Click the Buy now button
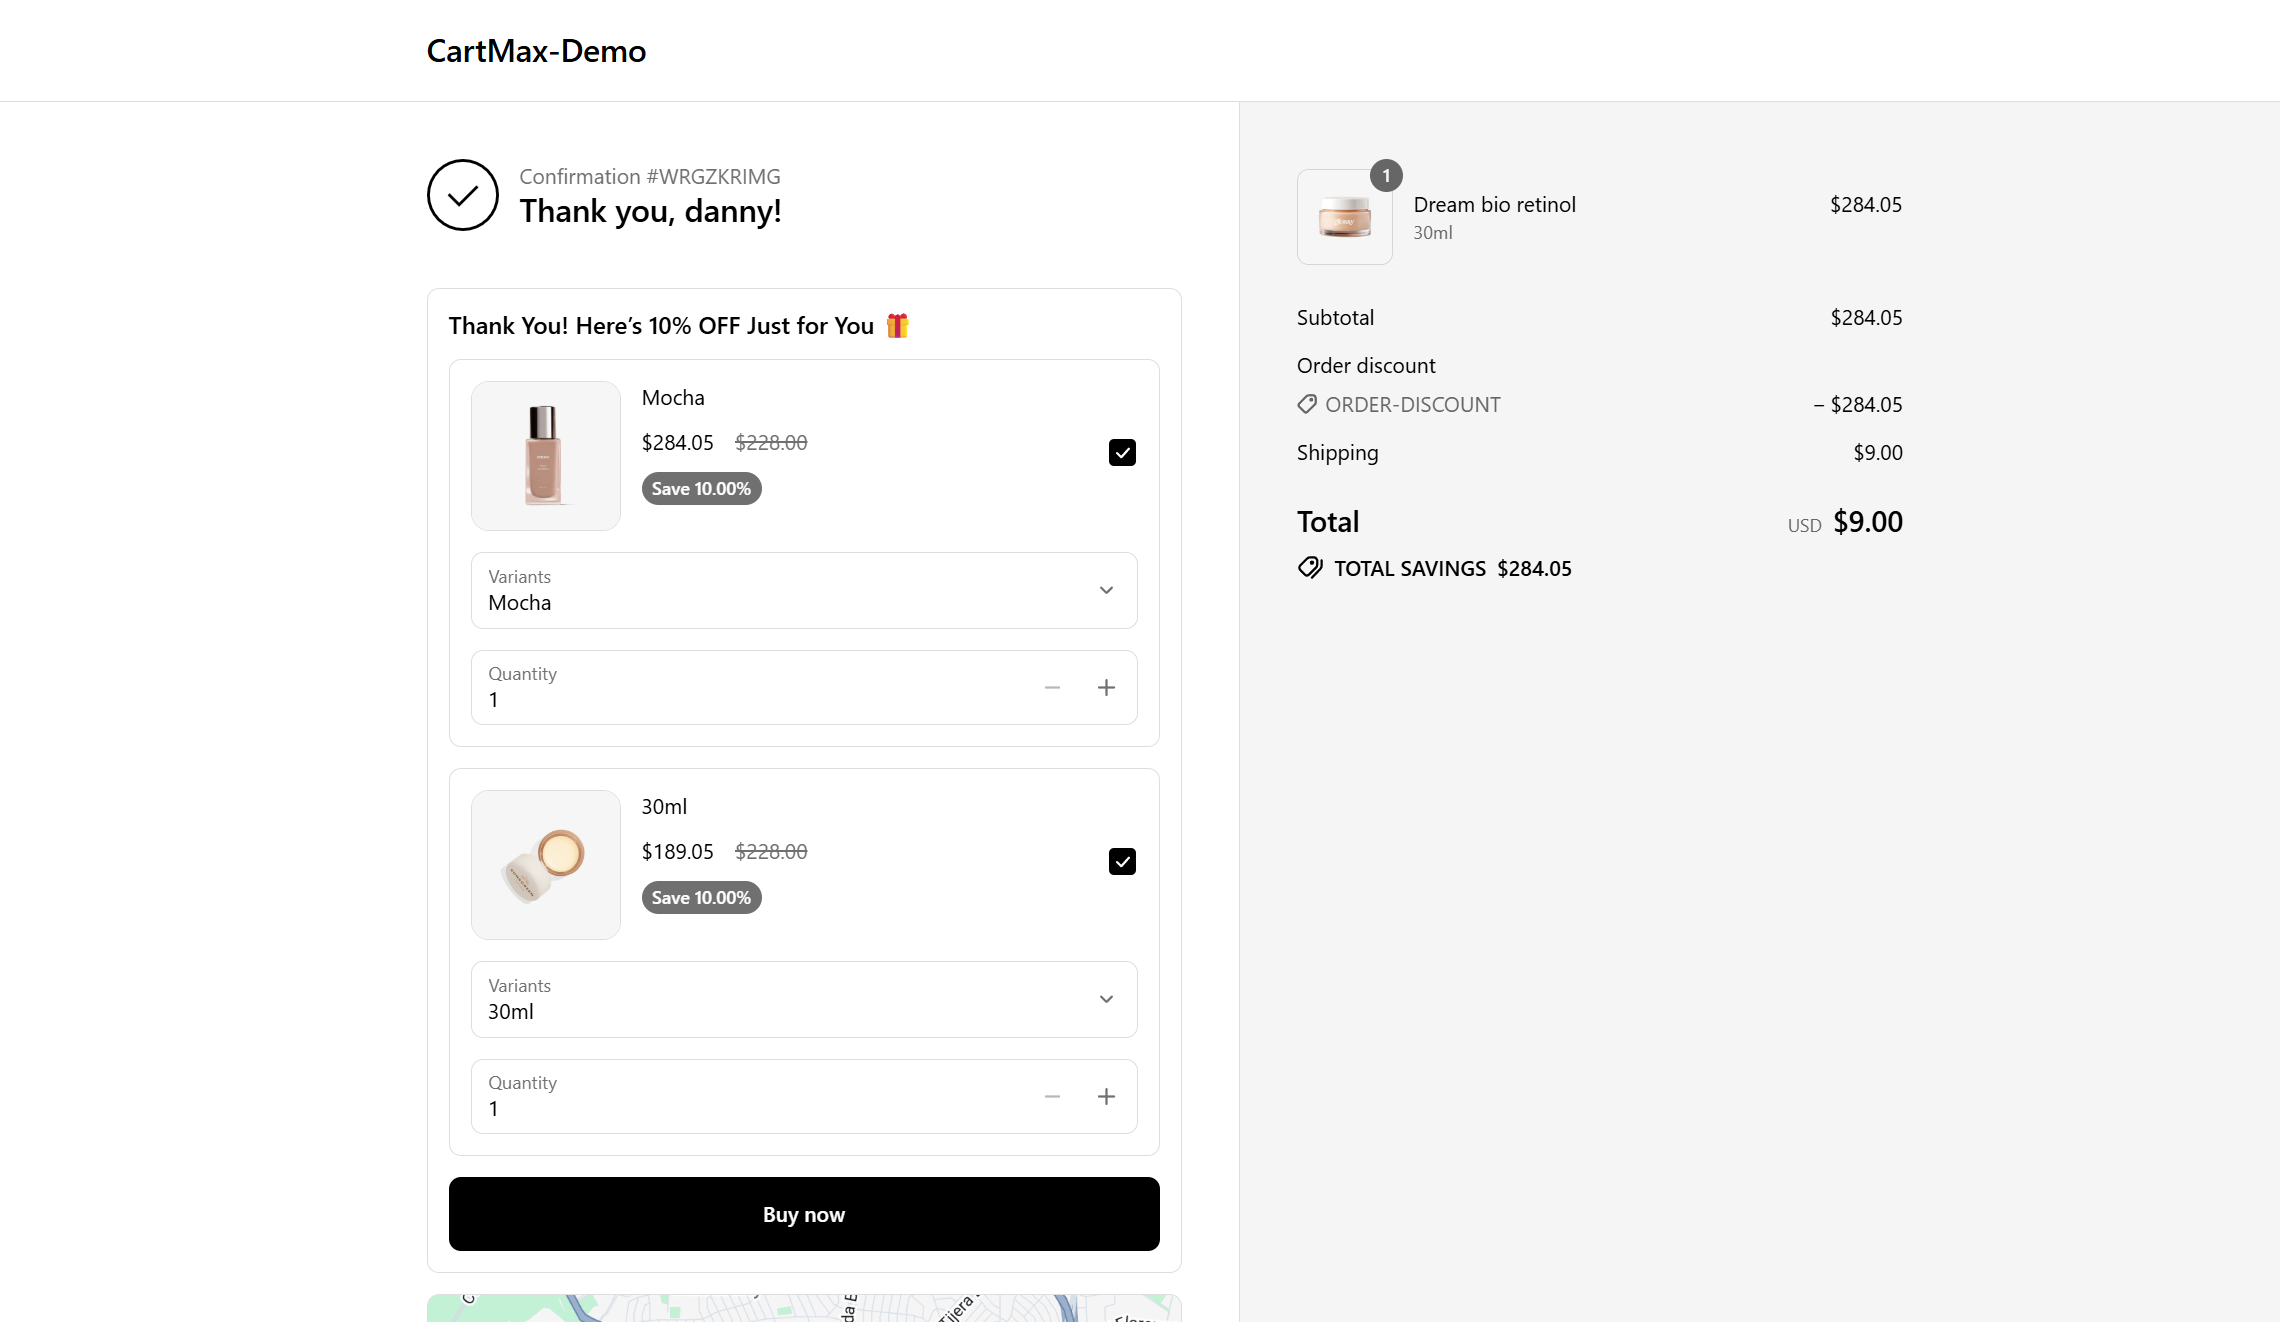Viewport: 2280px width, 1322px height. (x=804, y=1214)
